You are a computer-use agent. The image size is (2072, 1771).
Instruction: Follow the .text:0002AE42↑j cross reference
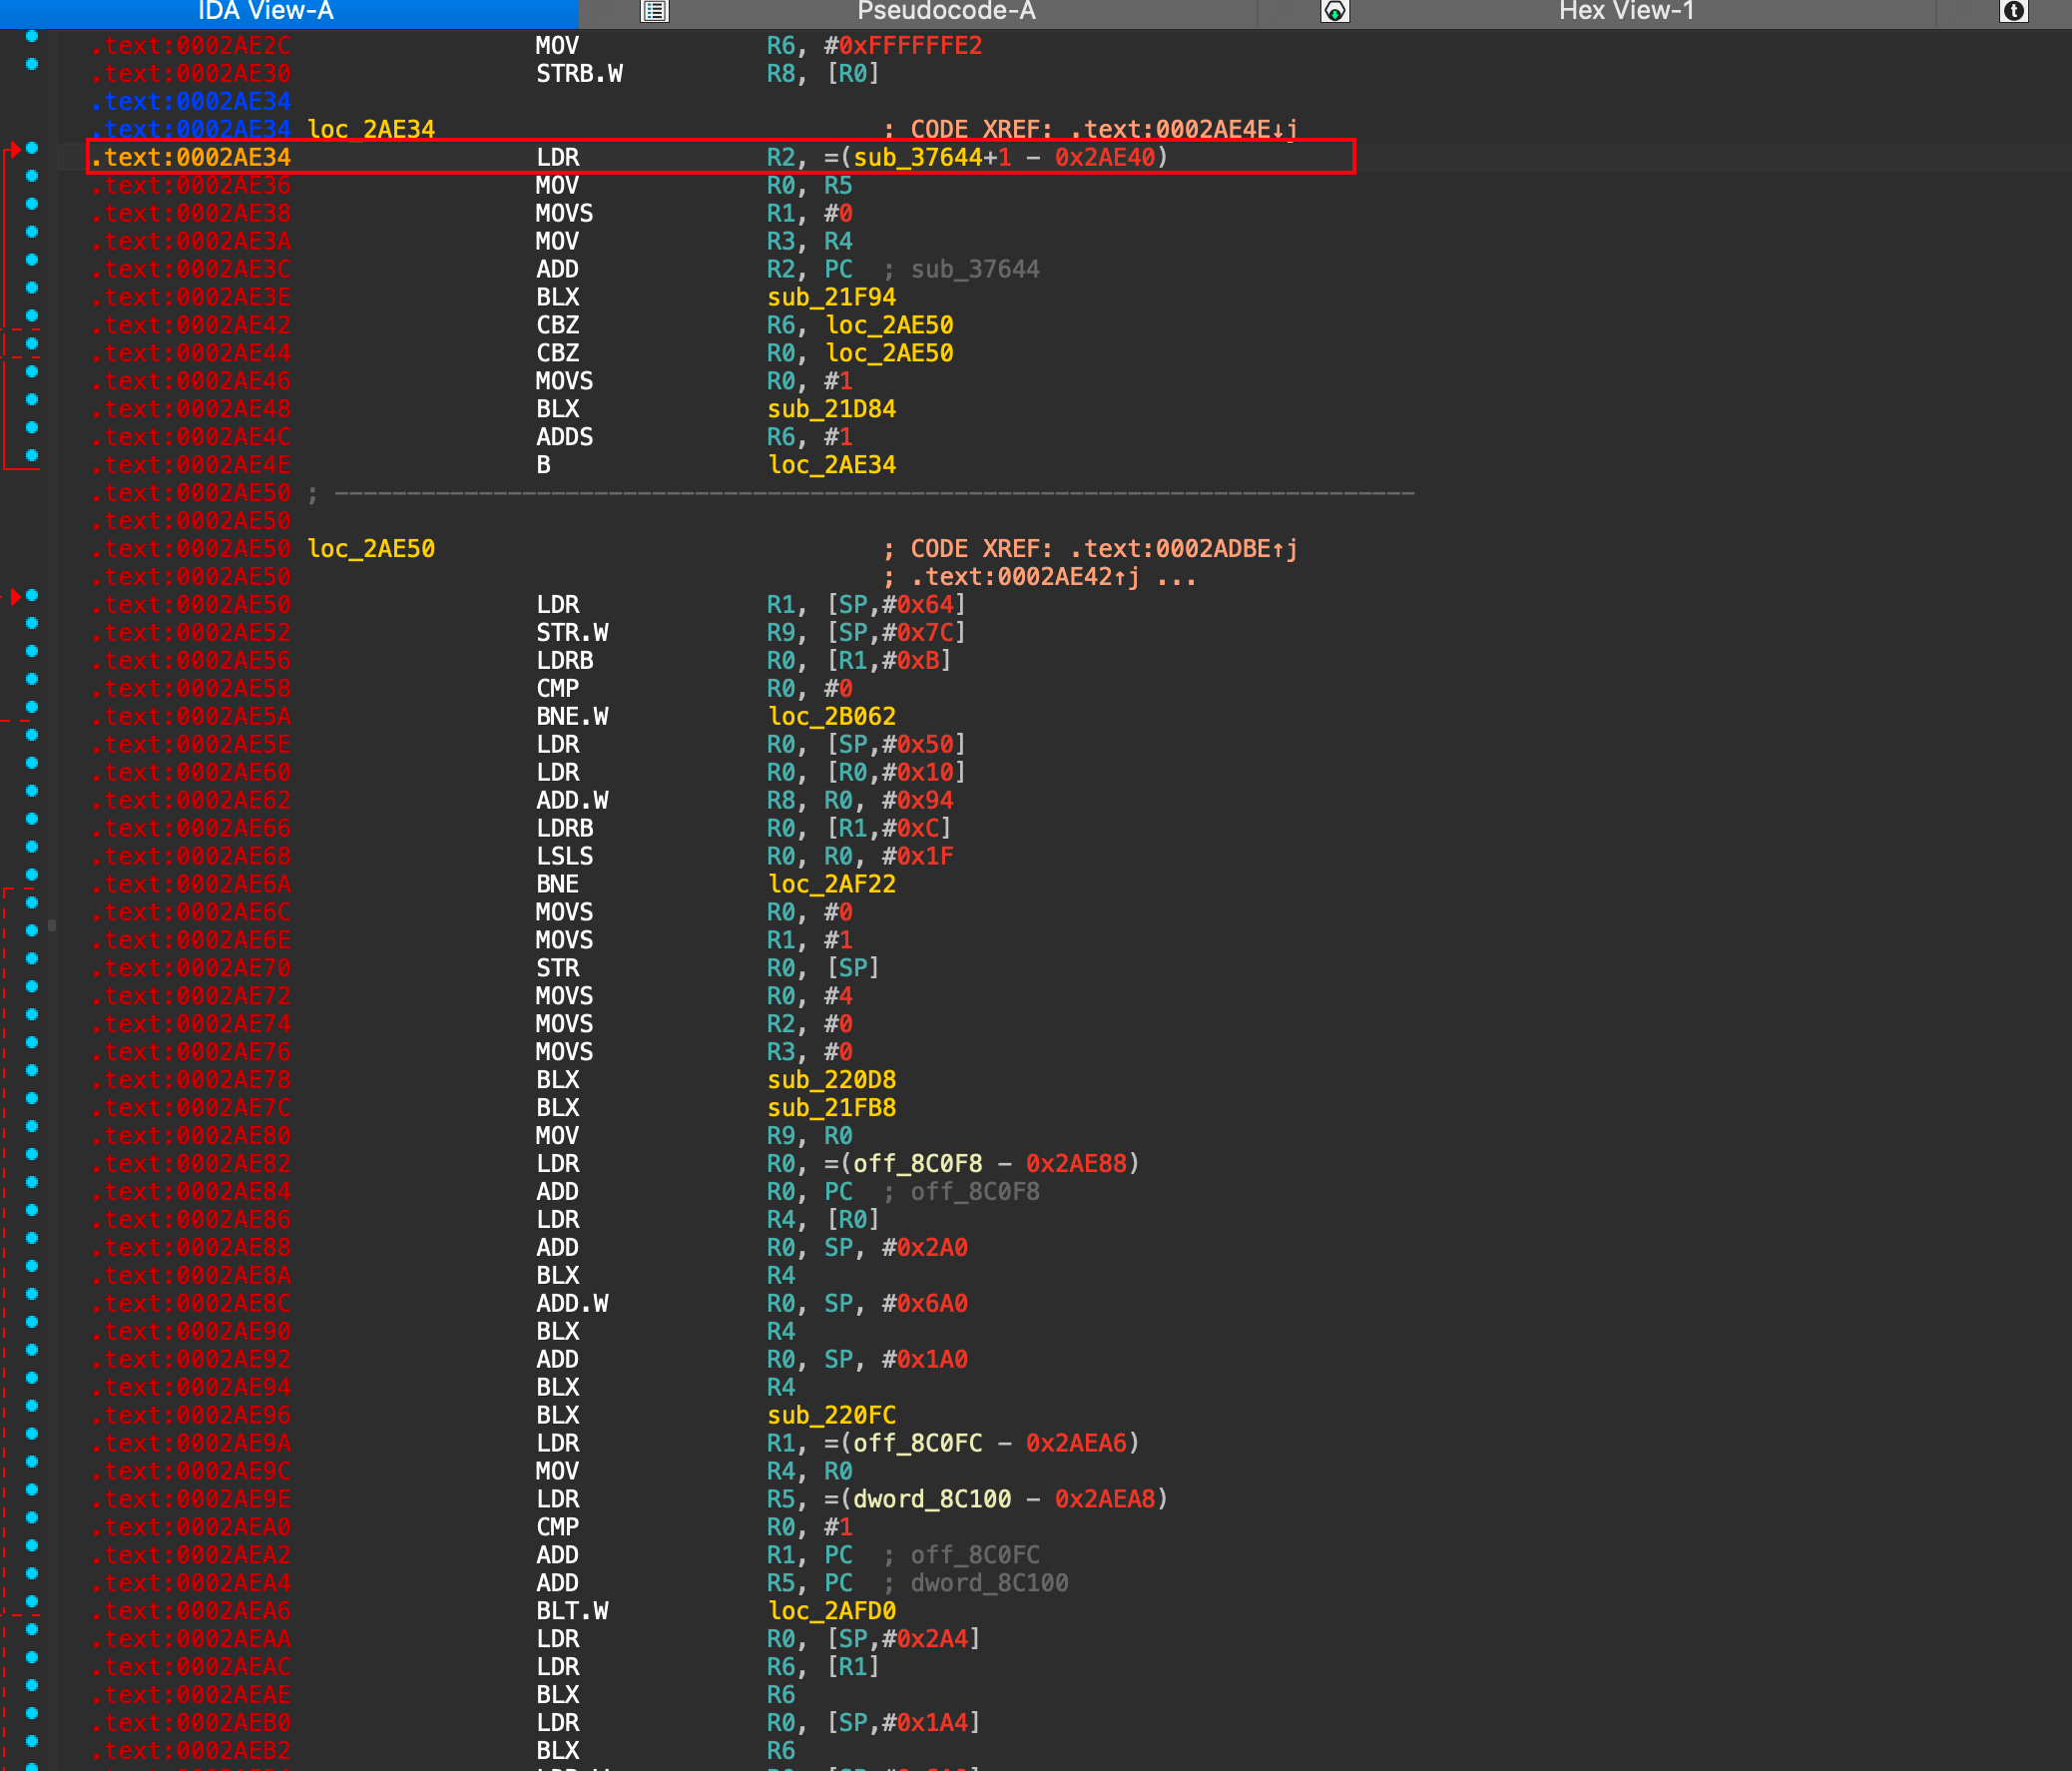tap(1025, 577)
